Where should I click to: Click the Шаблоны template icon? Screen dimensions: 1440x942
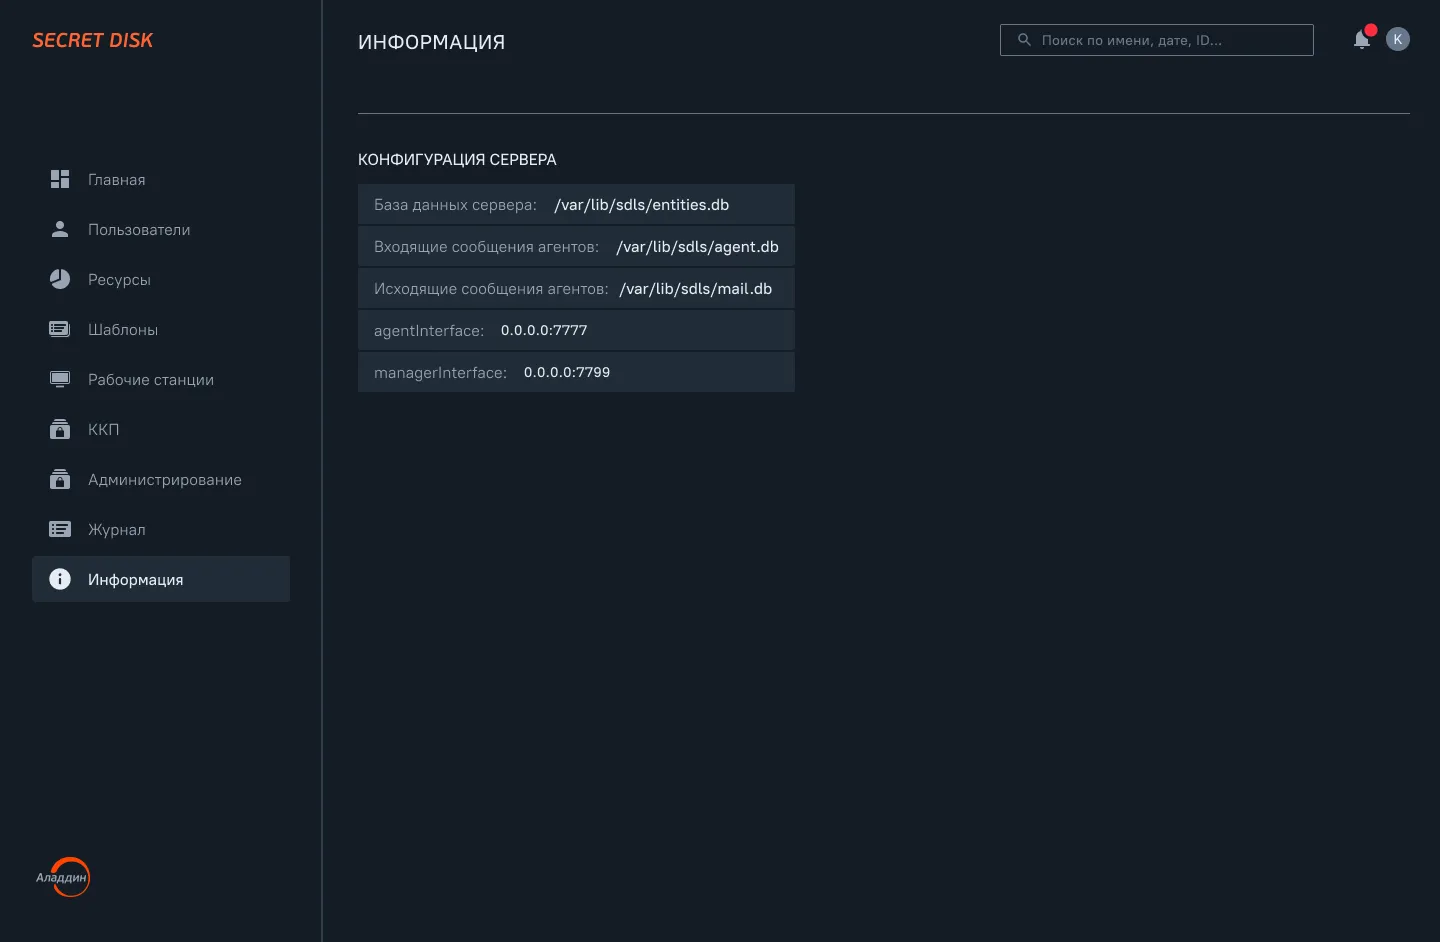click(x=60, y=329)
